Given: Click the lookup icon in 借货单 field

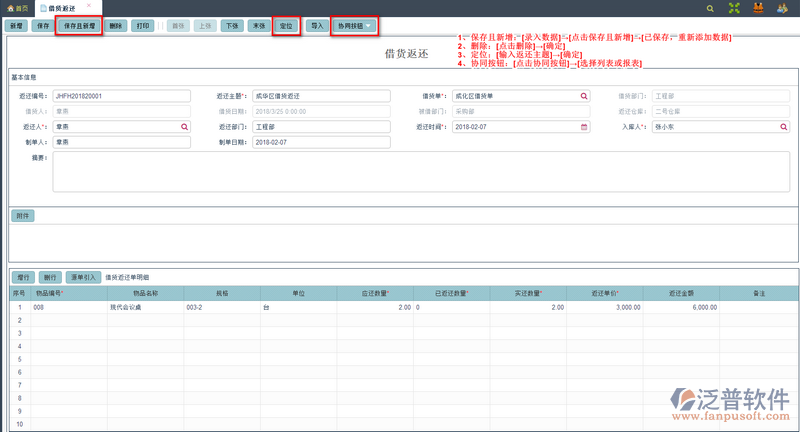Looking at the screenshot, I should (x=585, y=96).
